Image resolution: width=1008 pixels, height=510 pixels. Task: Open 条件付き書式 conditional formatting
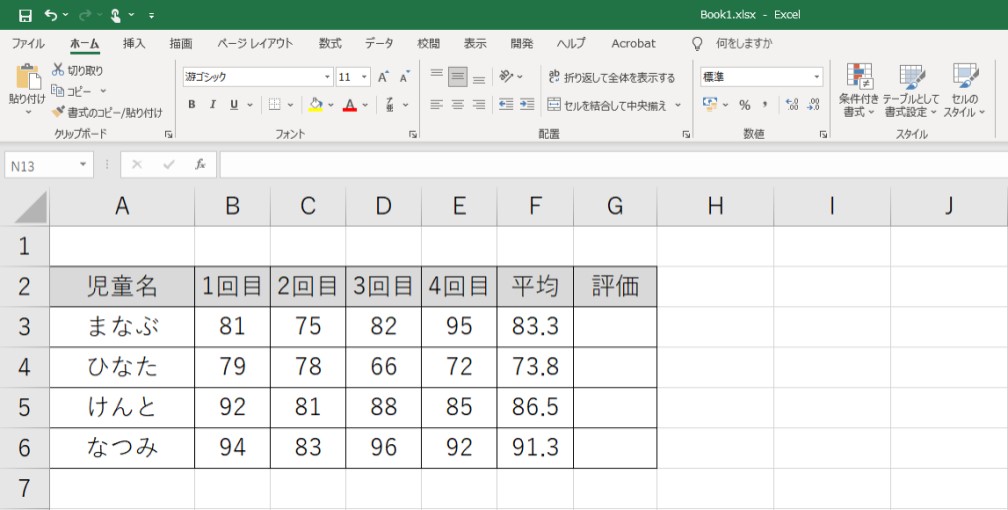coord(859,90)
